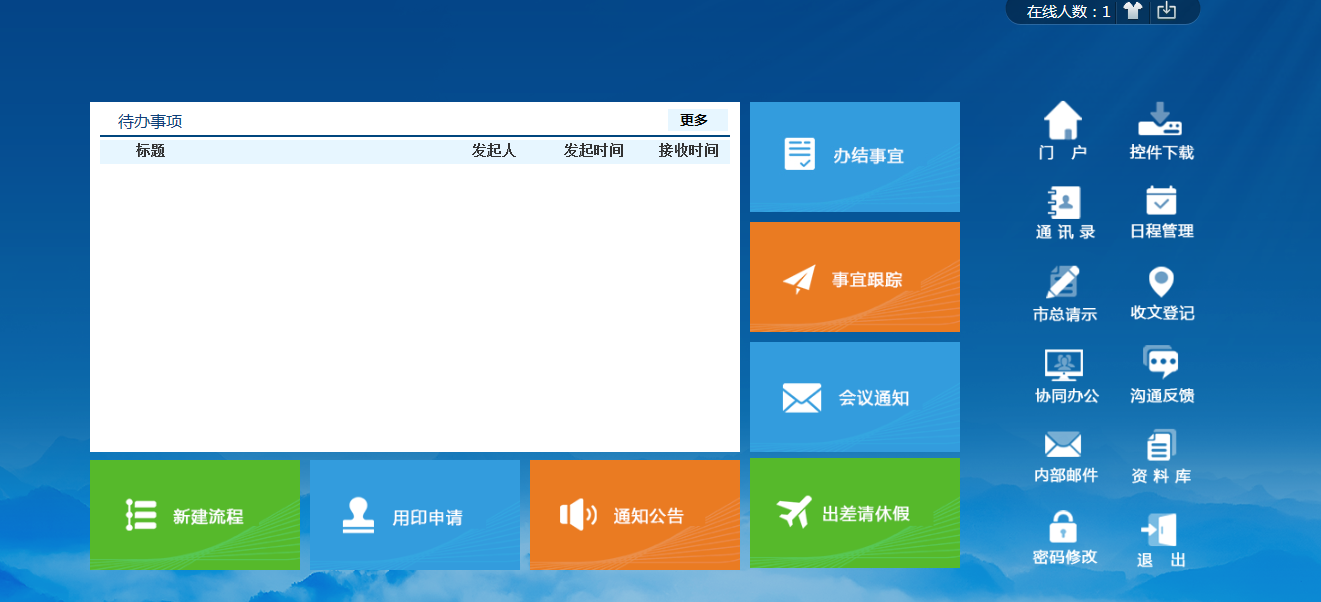Open 日程管理 calendar icon

pyautogui.click(x=1161, y=201)
